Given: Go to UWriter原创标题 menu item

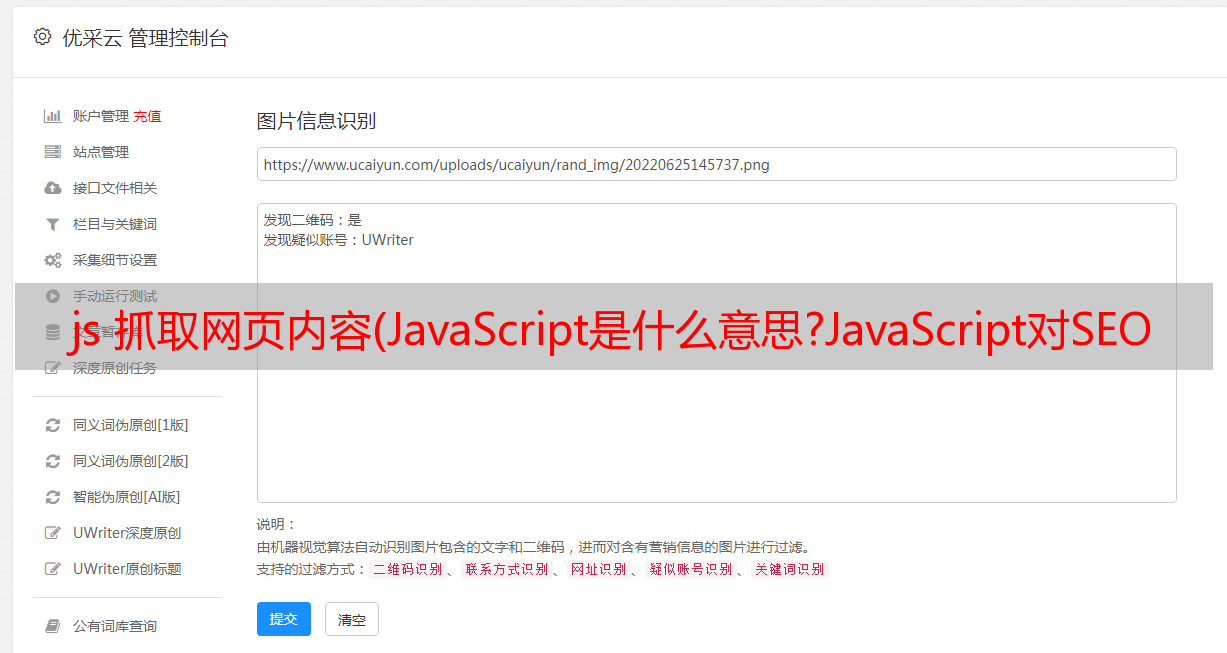Looking at the screenshot, I should point(127,569).
